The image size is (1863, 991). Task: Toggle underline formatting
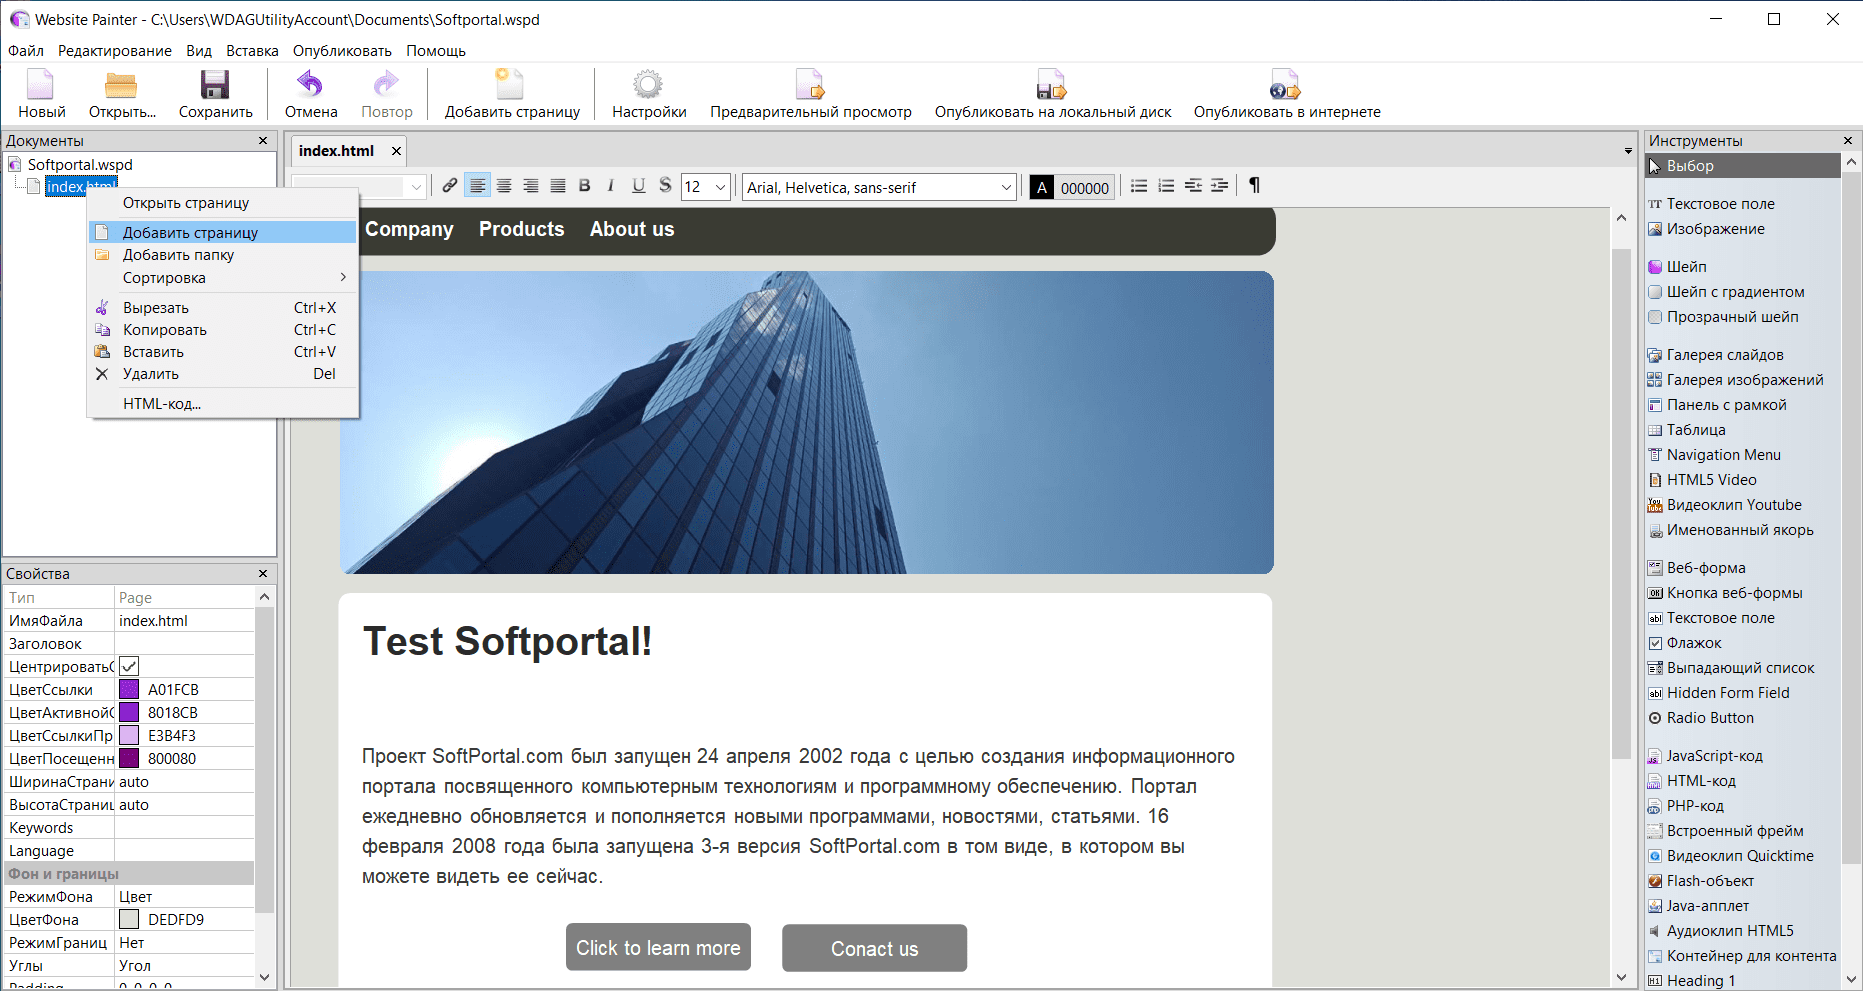638,186
